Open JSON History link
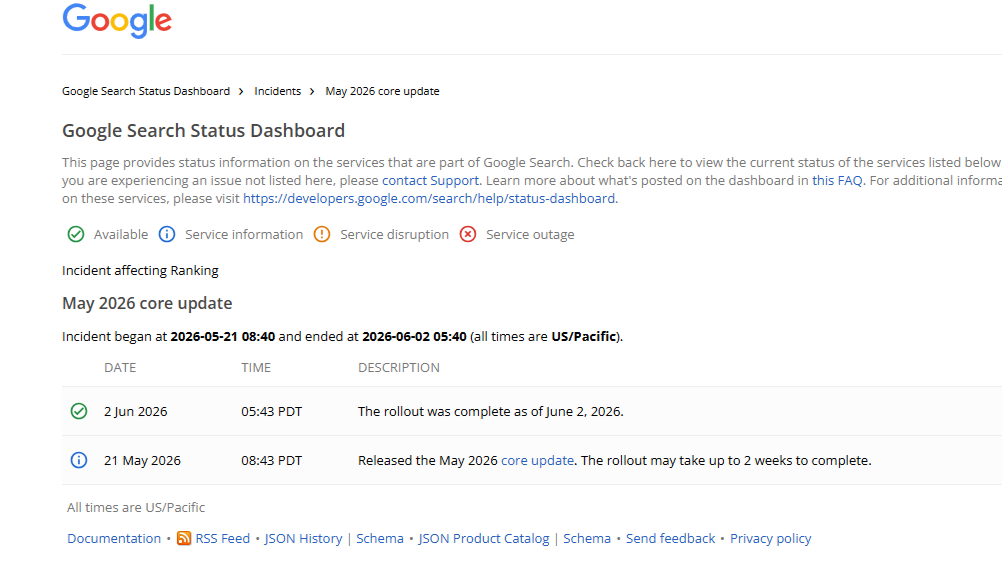 tap(303, 538)
